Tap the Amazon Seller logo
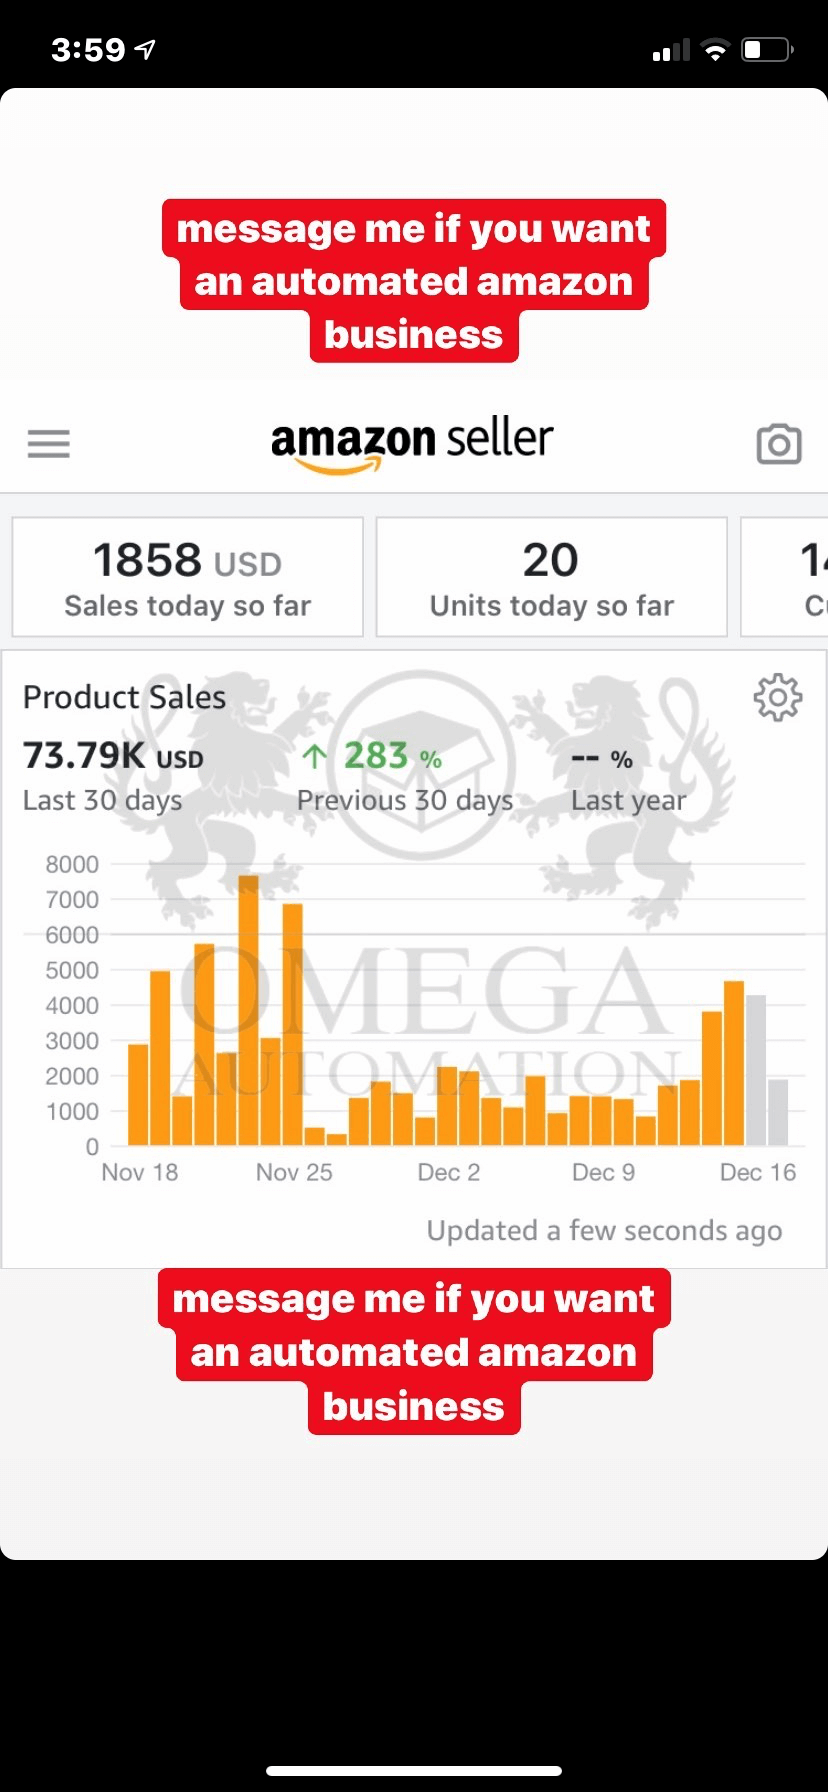 412,443
